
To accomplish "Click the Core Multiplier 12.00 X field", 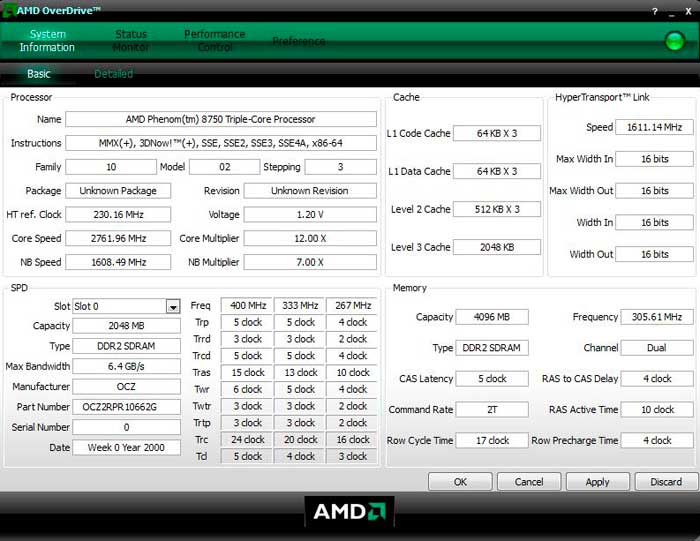I will coord(310,238).
